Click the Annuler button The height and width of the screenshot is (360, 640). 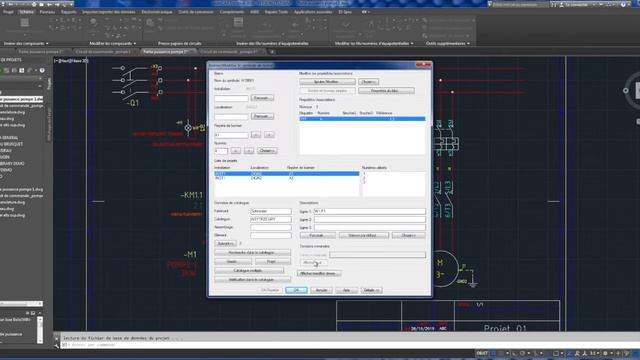tap(321, 290)
